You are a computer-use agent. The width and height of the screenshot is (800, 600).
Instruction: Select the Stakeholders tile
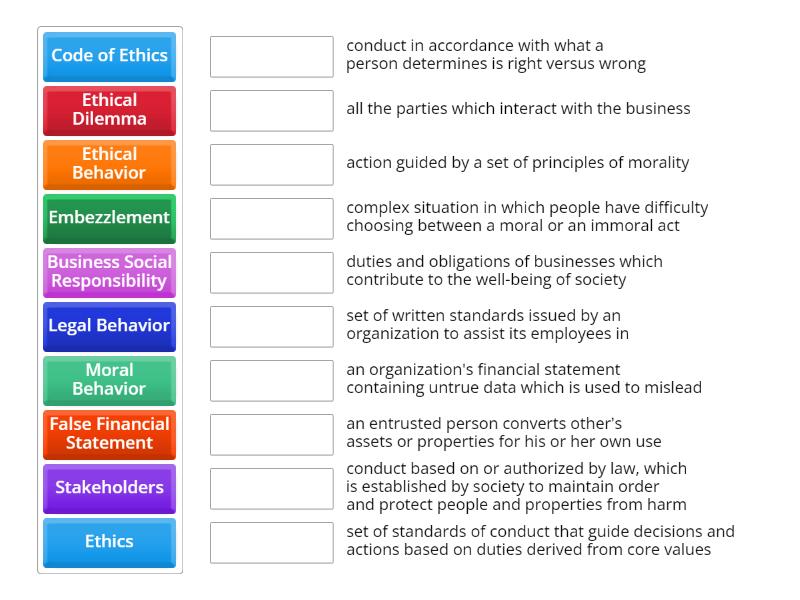pyautogui.click(x=109, y=488)
